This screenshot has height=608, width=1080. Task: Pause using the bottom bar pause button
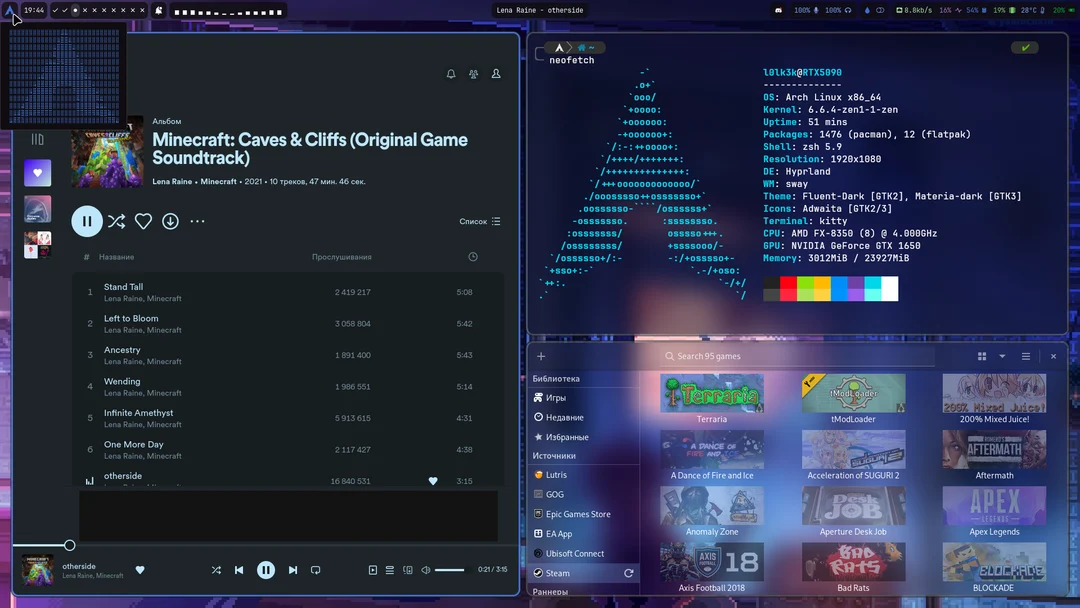(266, 570)
